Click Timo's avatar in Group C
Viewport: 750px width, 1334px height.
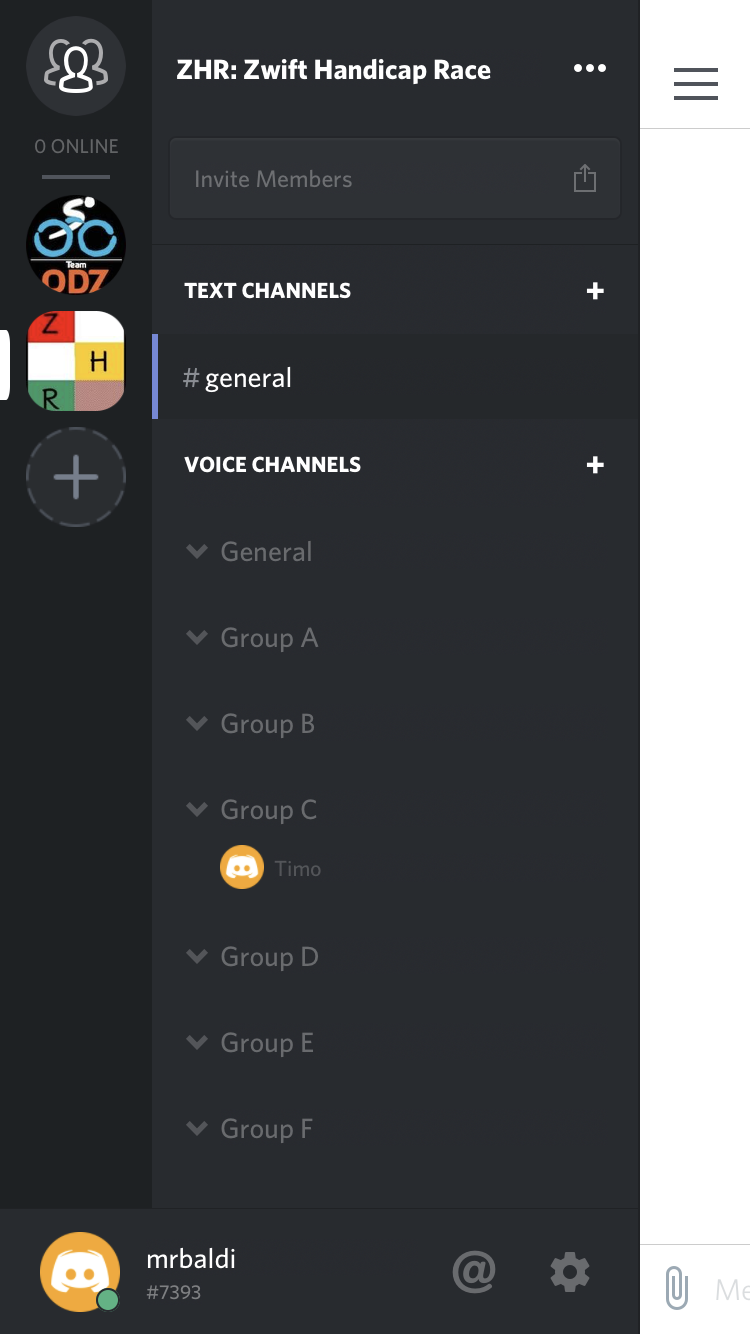pyautogui.click(x=241, y=866)
